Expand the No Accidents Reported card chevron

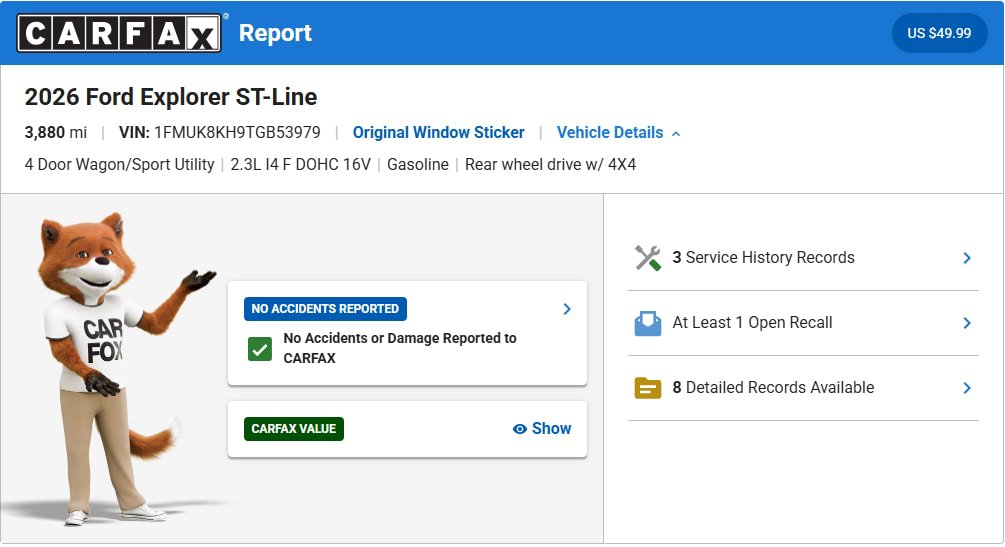pyautogui.click(x=567, y=309)
